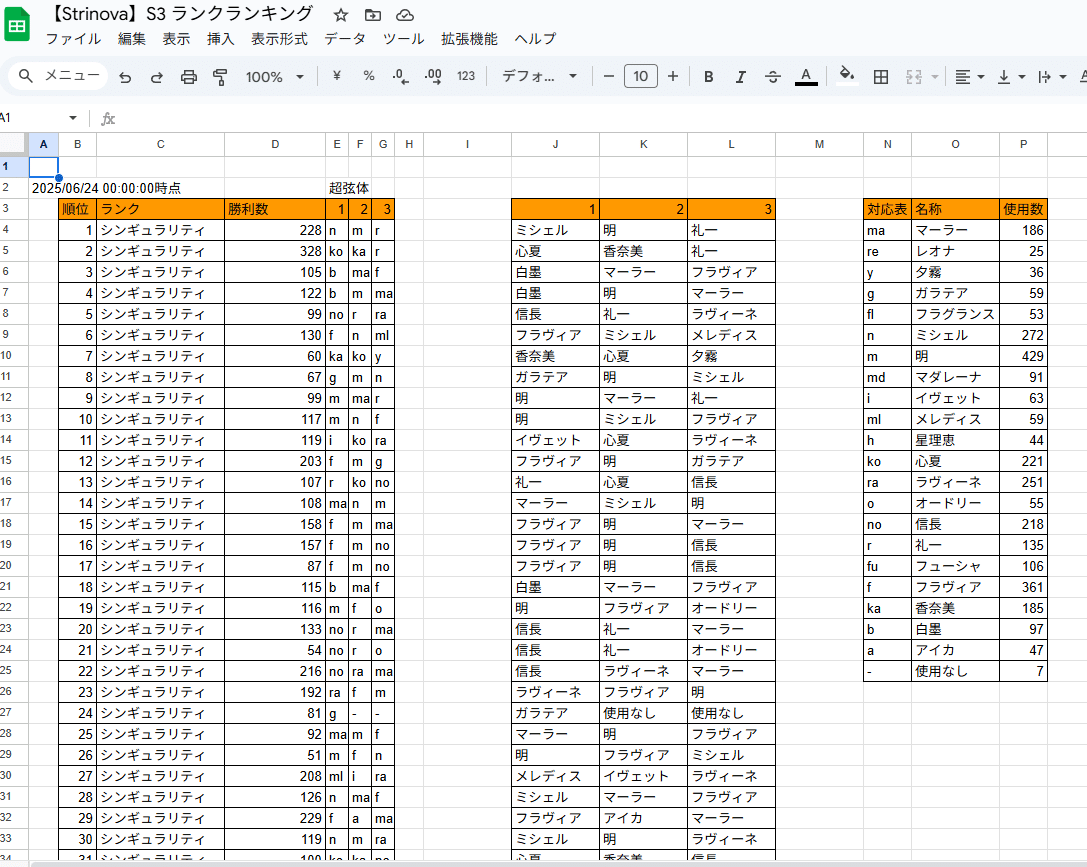Screen dimensions: 1087x867
Task: Open the 表示形式 menu
Action: coord(279,39)
